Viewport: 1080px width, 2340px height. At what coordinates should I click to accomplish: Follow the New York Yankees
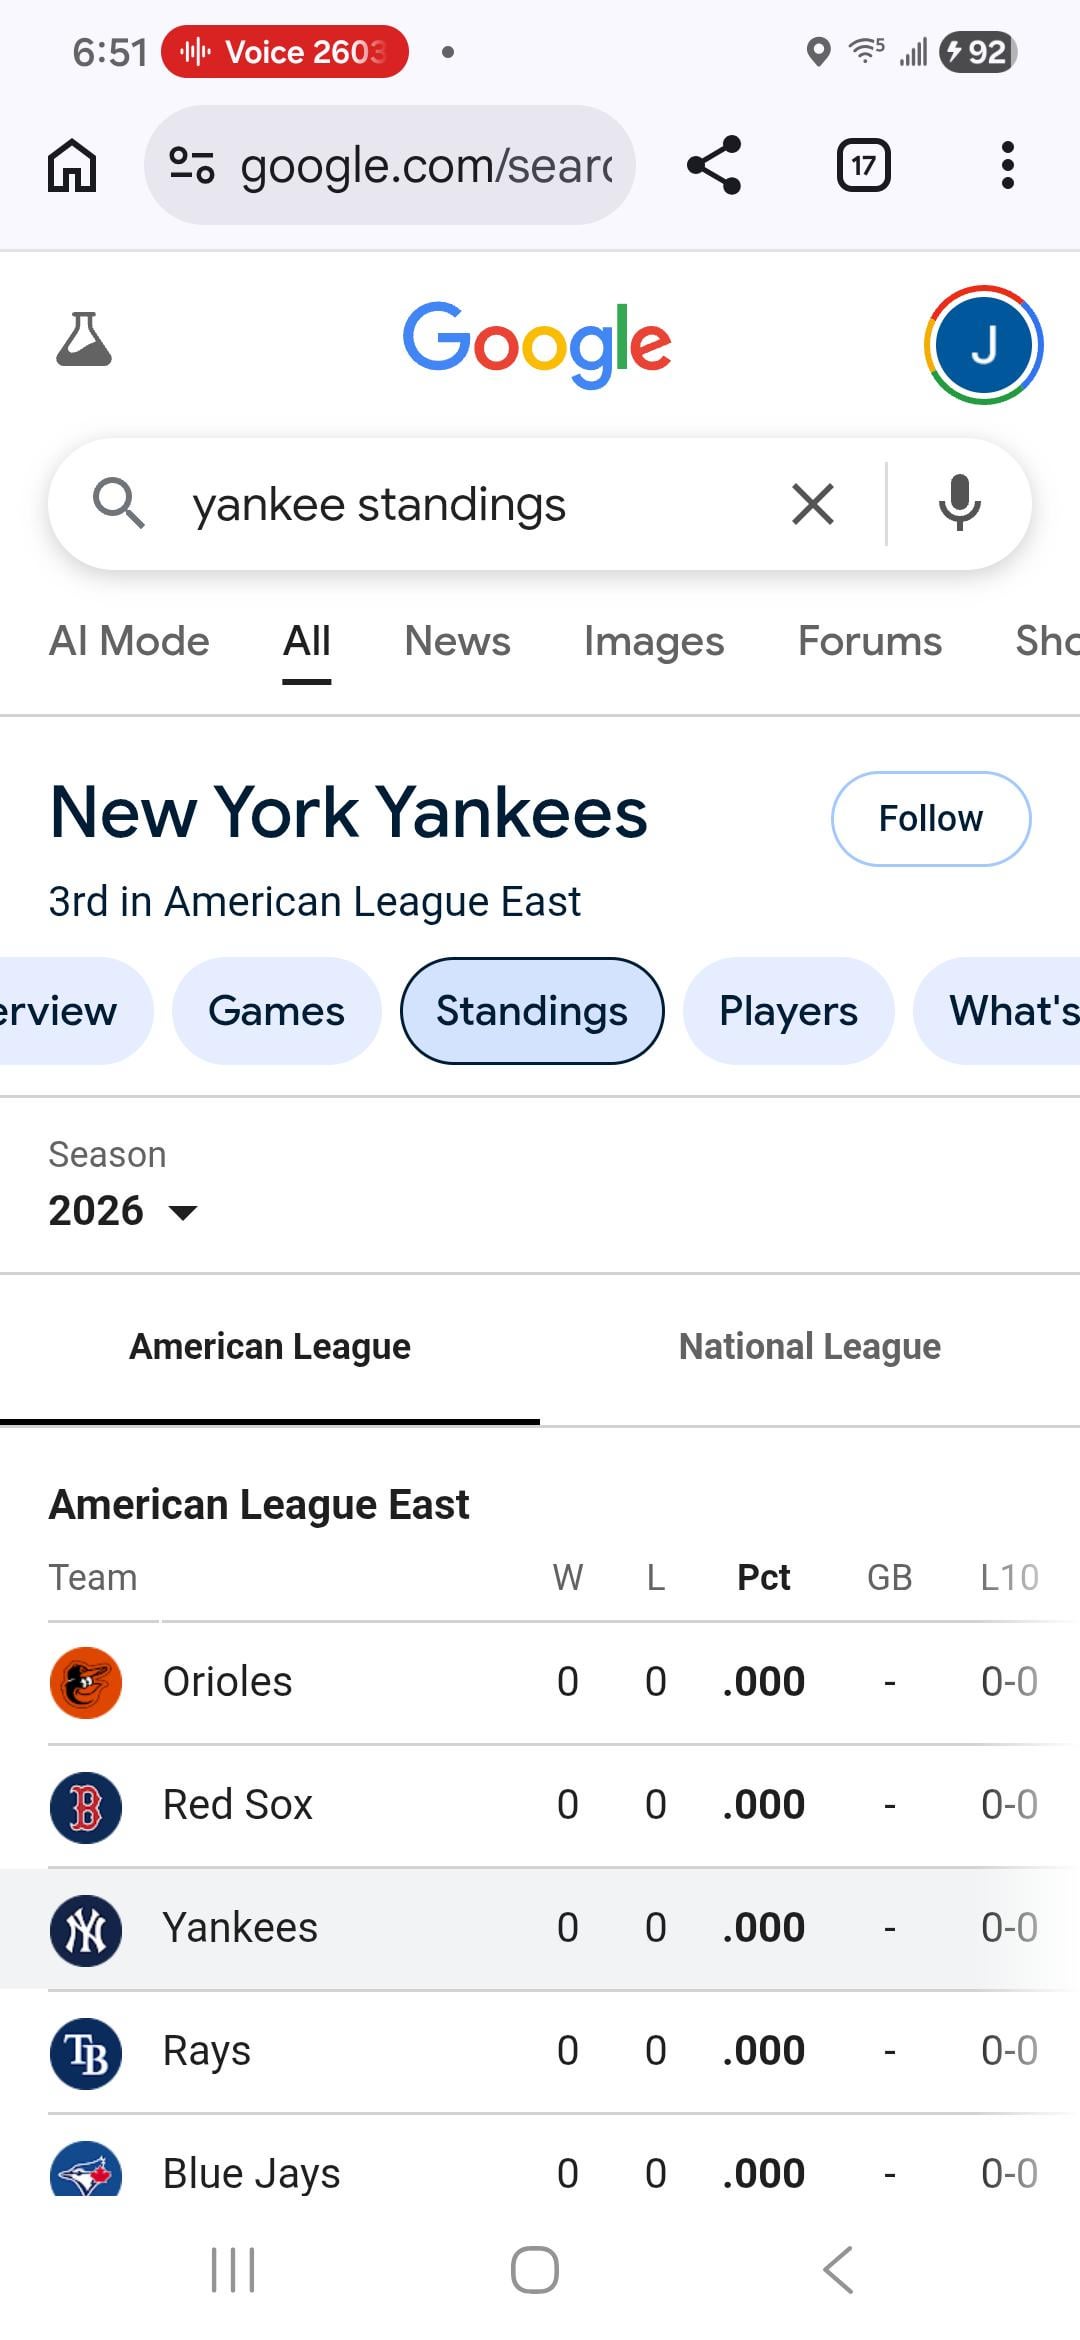point(930,818)
